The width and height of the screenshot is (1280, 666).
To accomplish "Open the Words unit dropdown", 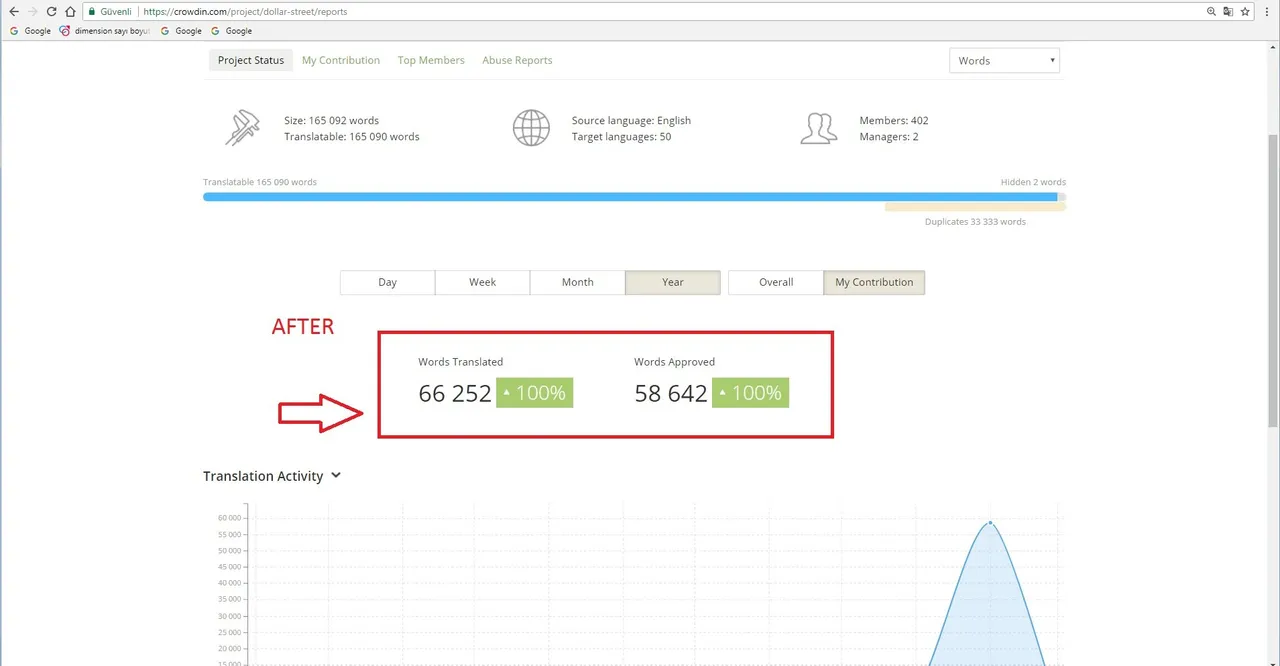I will coord(1004,60).
